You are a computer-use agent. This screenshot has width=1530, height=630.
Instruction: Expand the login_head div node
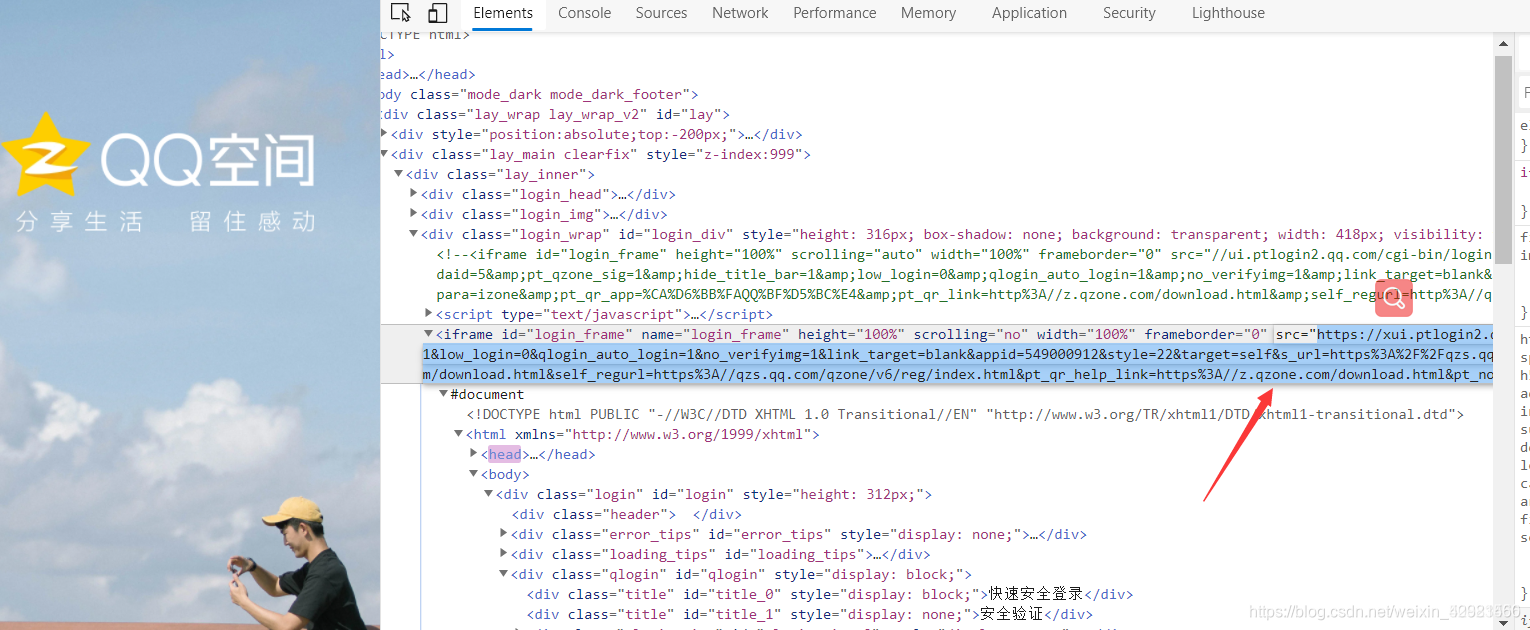click(415, 194)
